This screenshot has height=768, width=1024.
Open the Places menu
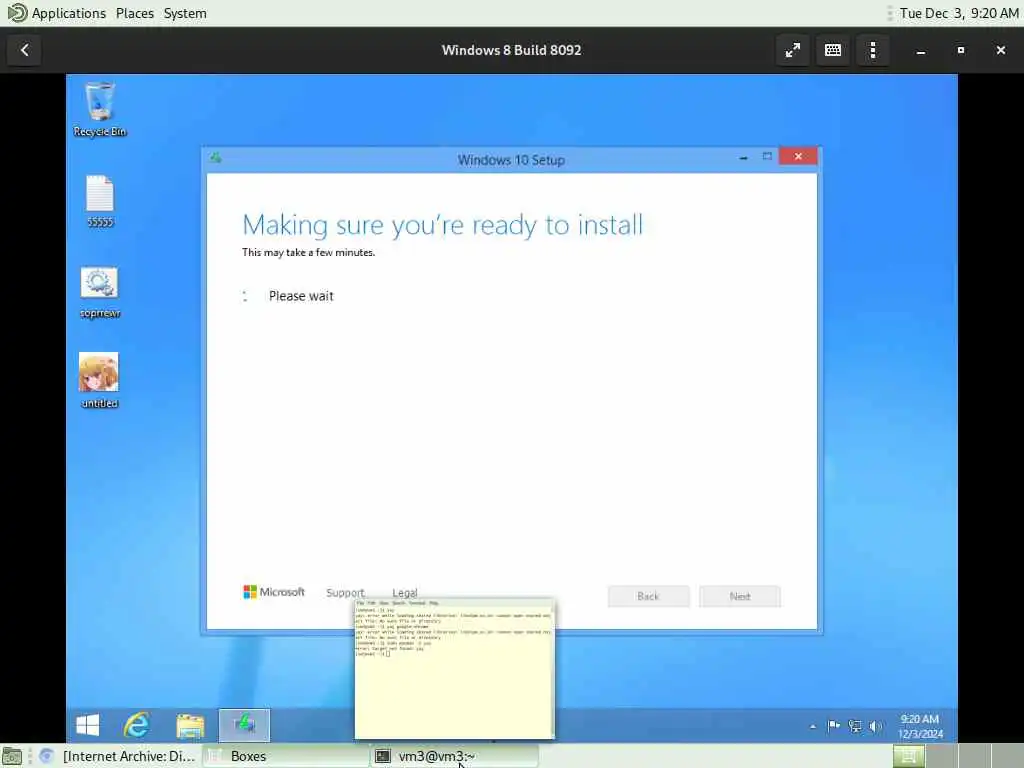[x=135, y=13]
